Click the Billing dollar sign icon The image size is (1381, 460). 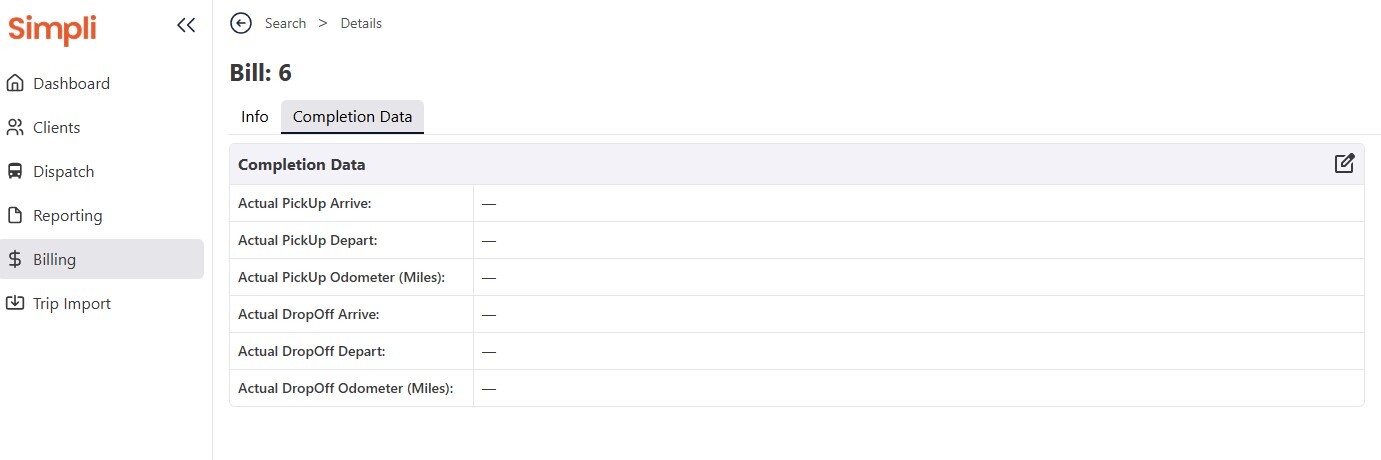click(x=15, y=260)
